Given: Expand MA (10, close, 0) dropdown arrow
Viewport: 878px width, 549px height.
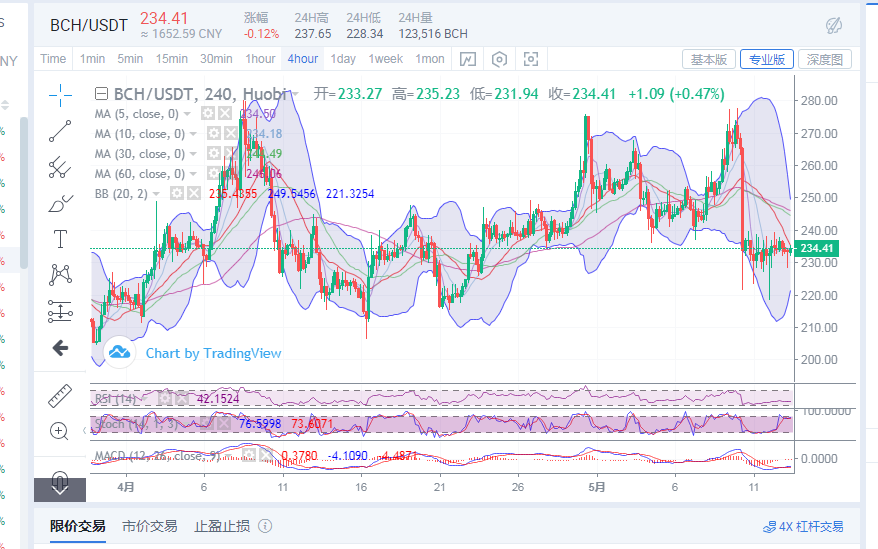Looking at the screenshot, I should (193, 134).
